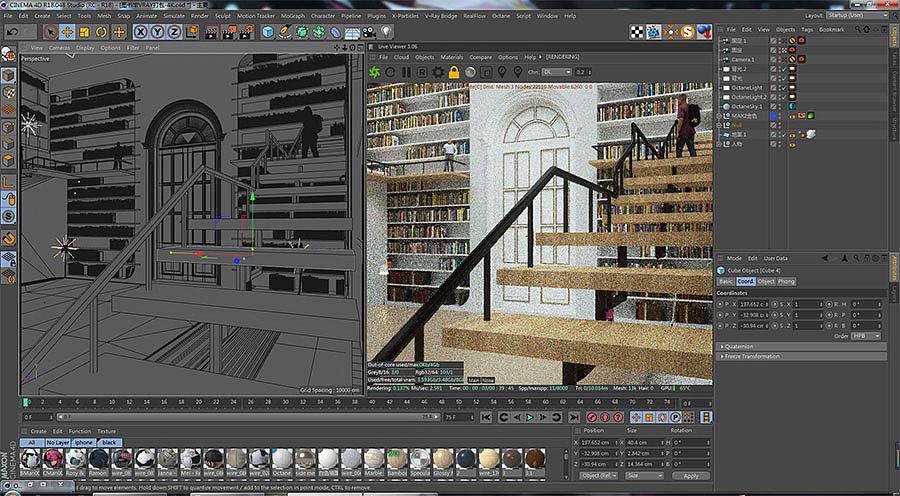This screenshot has width=900, height=496.
Task: Click the search icon in the Object Manager
Action: pyautogui.click(x=858, y=29)
